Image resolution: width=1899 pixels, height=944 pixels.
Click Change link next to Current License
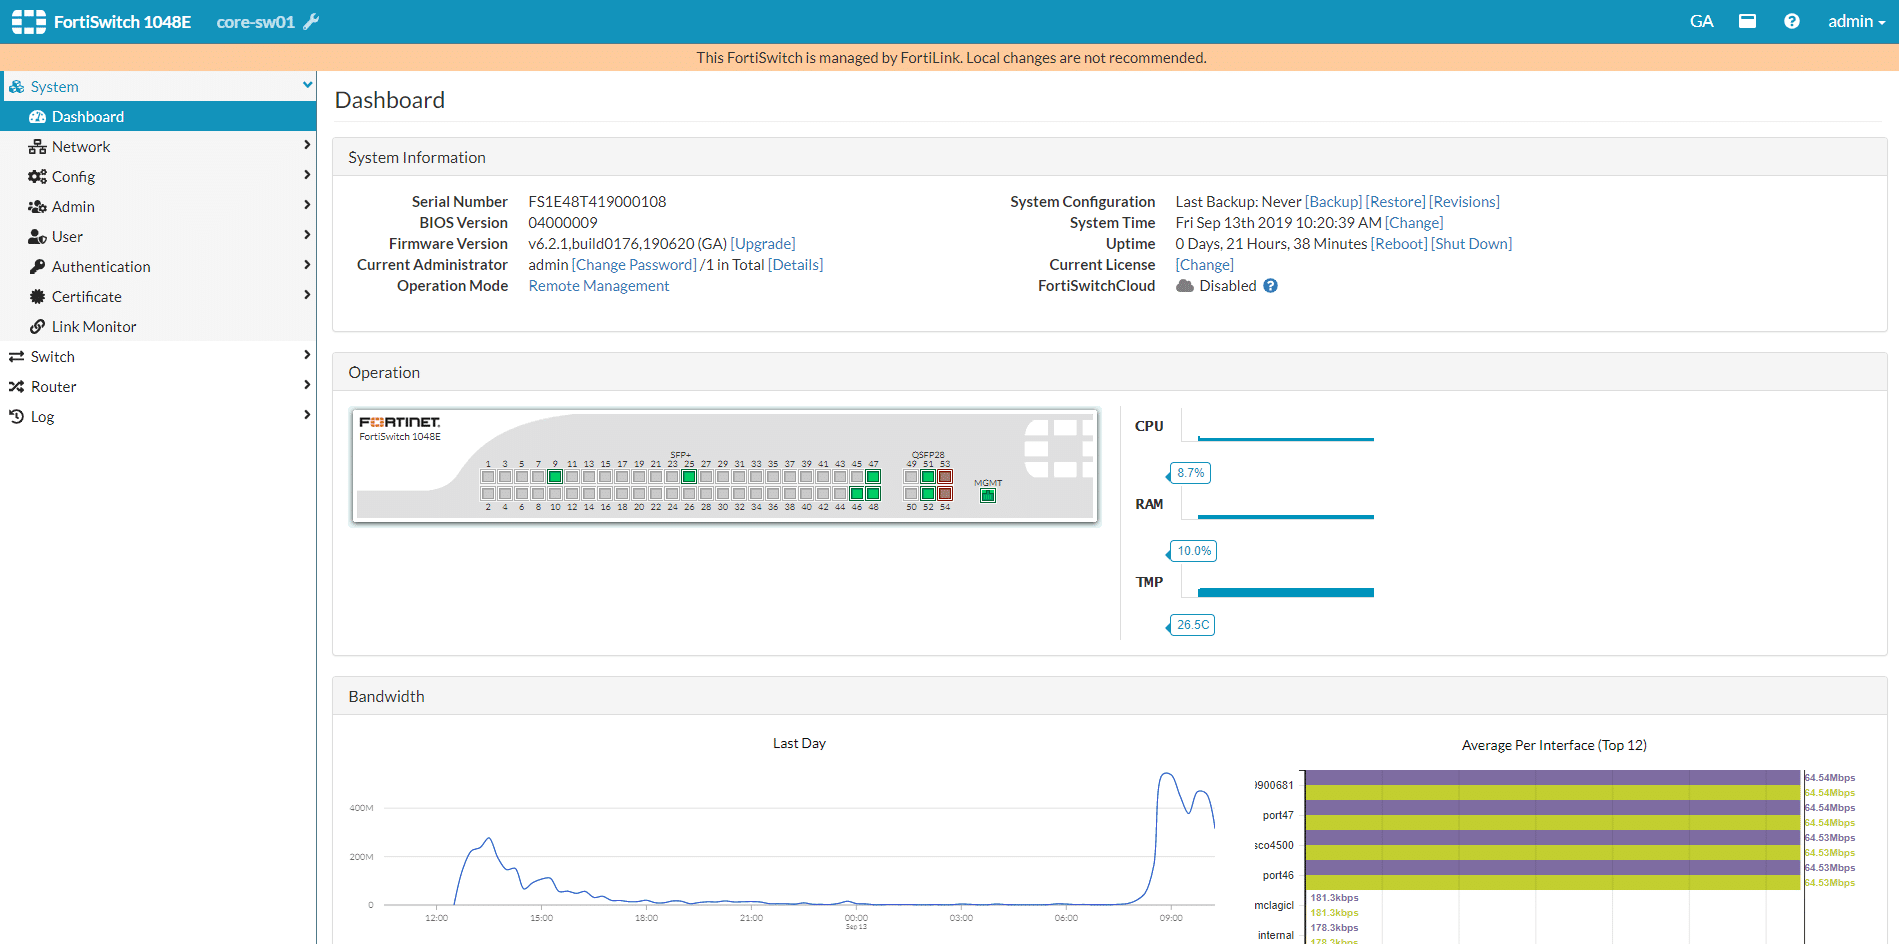click(1205, 265)
